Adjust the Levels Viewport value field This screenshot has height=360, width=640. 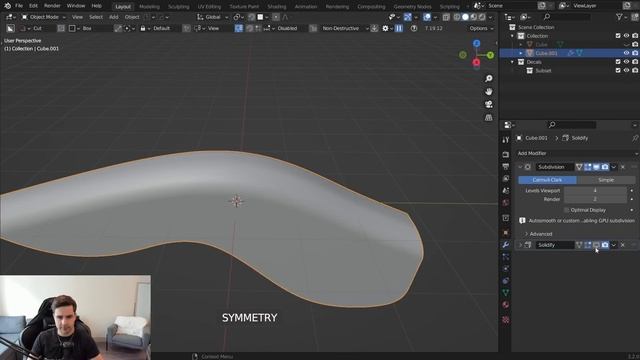point(595,191)
